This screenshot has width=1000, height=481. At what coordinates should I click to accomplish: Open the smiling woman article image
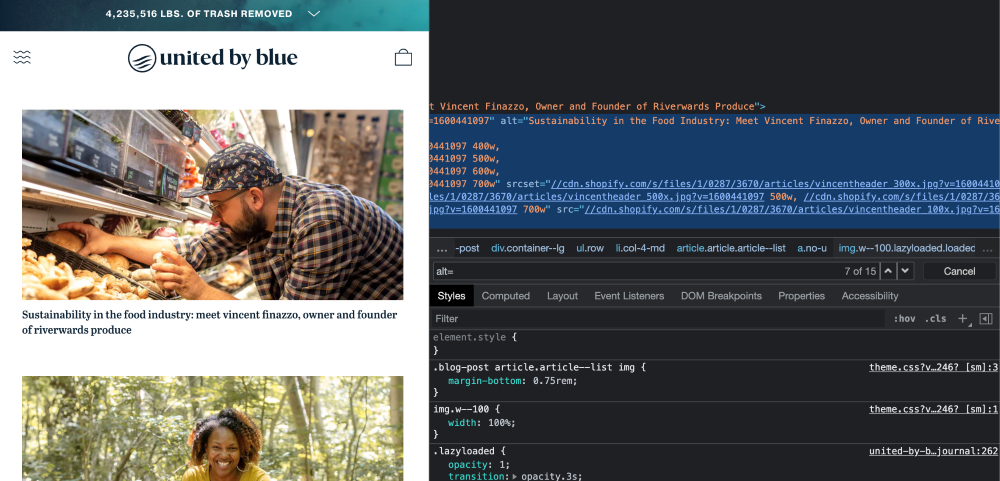[x=212, y=428]
